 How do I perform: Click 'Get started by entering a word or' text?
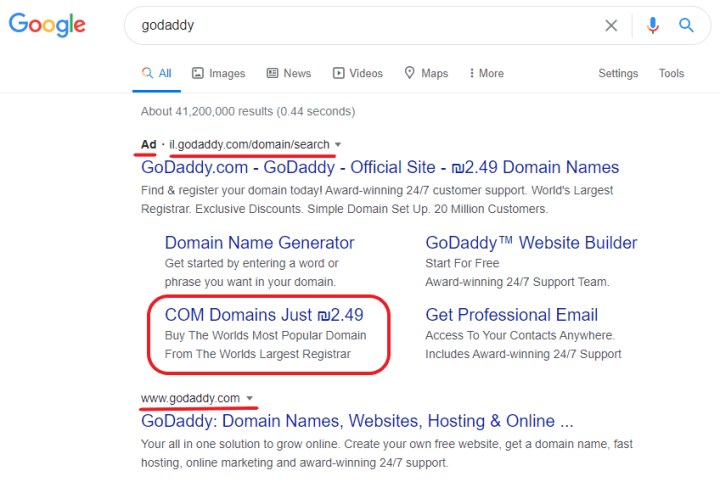click(x=252, y=263)
